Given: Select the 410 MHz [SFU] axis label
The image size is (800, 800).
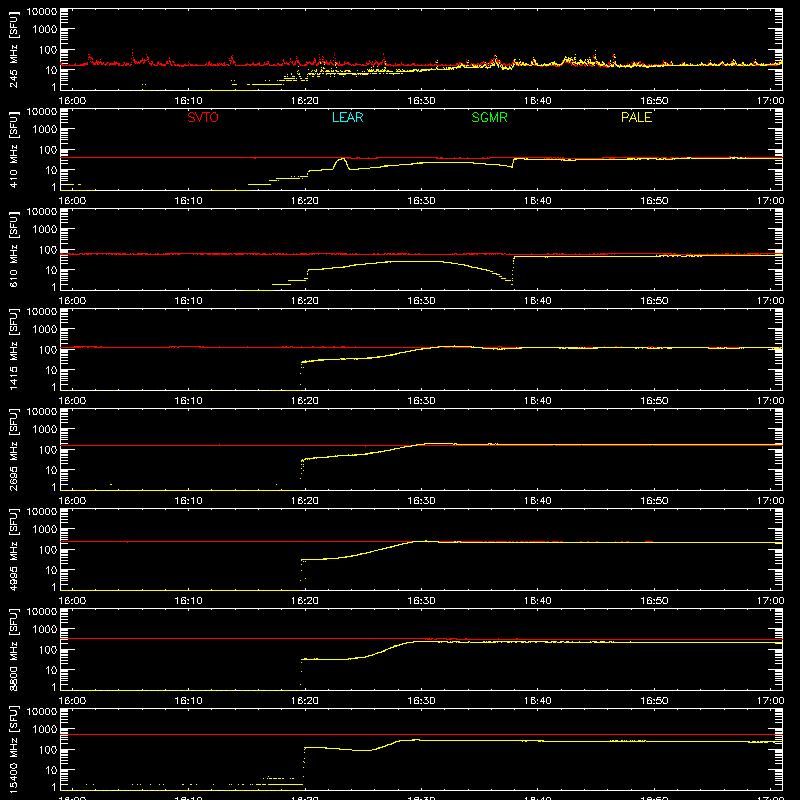Looking at the screenshot, I should (14, 149).
